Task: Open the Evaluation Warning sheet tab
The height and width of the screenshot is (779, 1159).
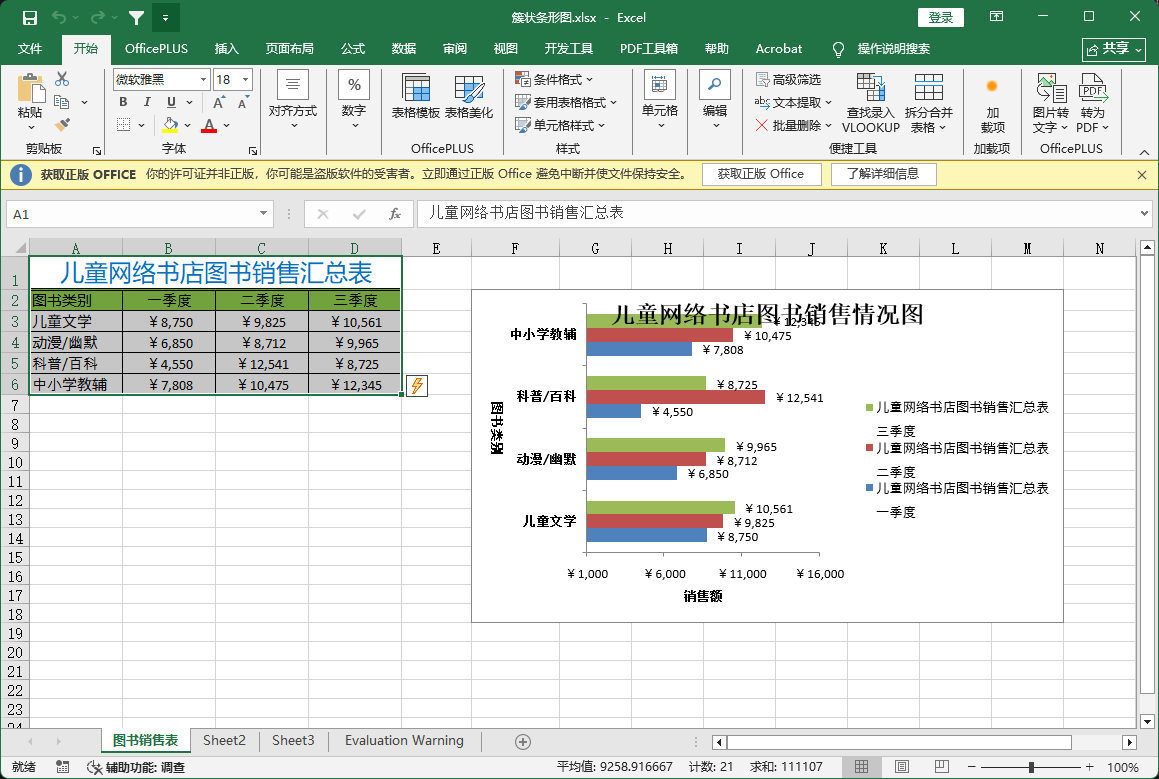Action: click(404, 741)
